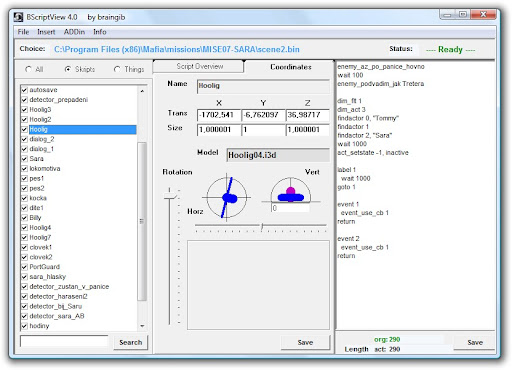Click script line 'findactor 0, "Tommy"'
This screenshot has height=370, width=512.
coord(368,118)
